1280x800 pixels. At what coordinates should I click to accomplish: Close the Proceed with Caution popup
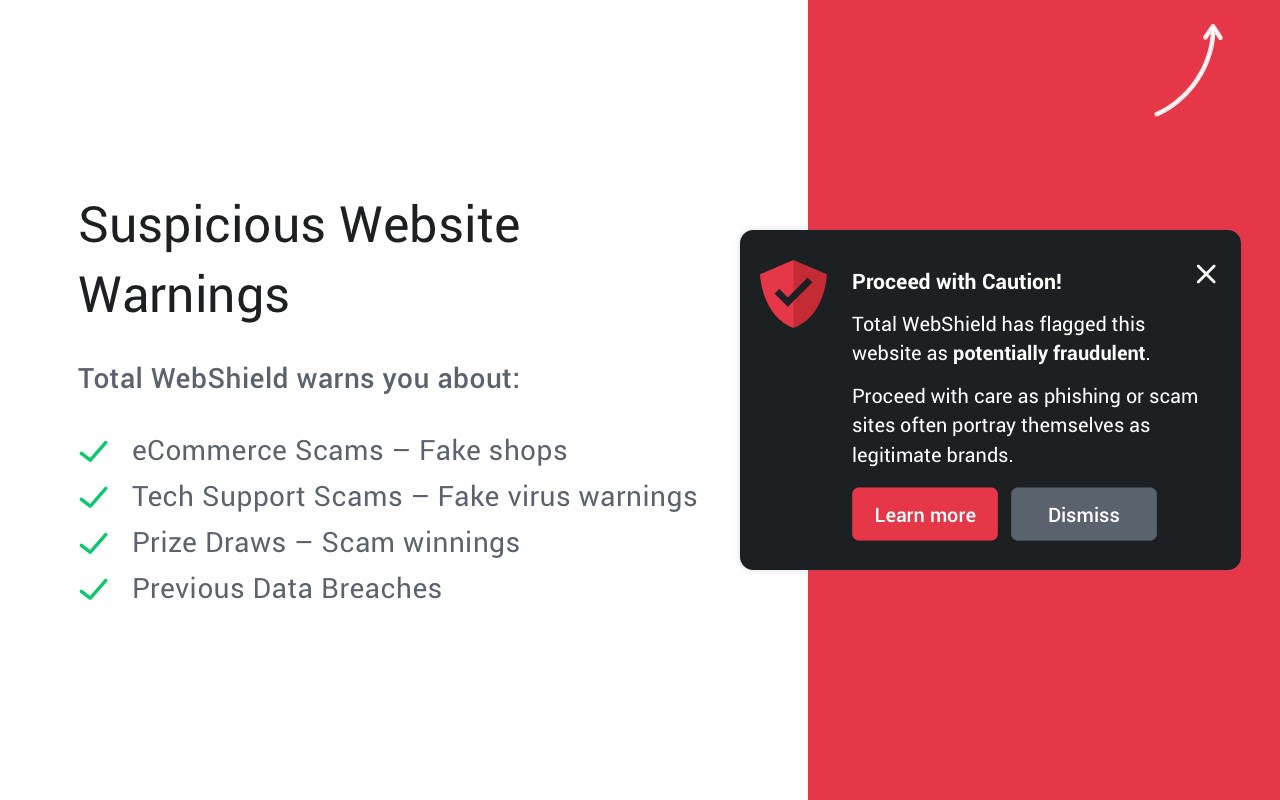coord(1206,274)
